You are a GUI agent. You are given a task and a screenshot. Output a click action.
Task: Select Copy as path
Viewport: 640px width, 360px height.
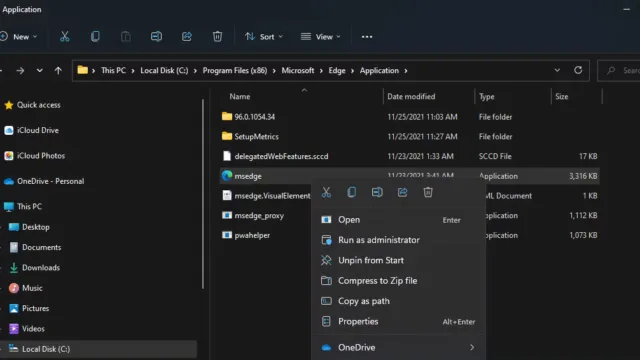[x=398, y=301]
